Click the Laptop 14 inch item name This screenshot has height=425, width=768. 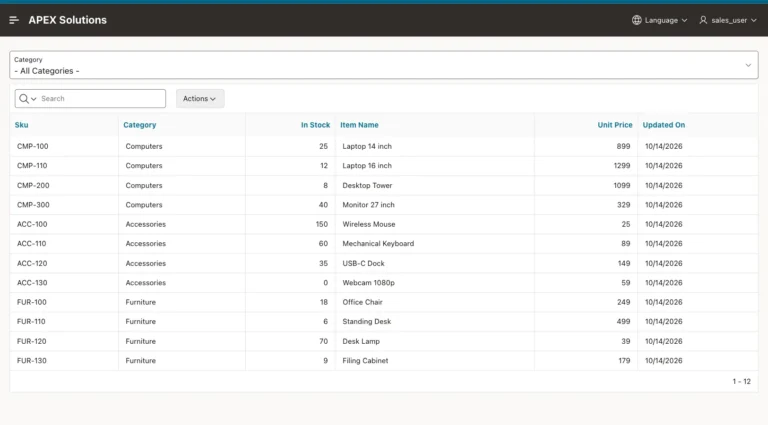tap(367, 146)
